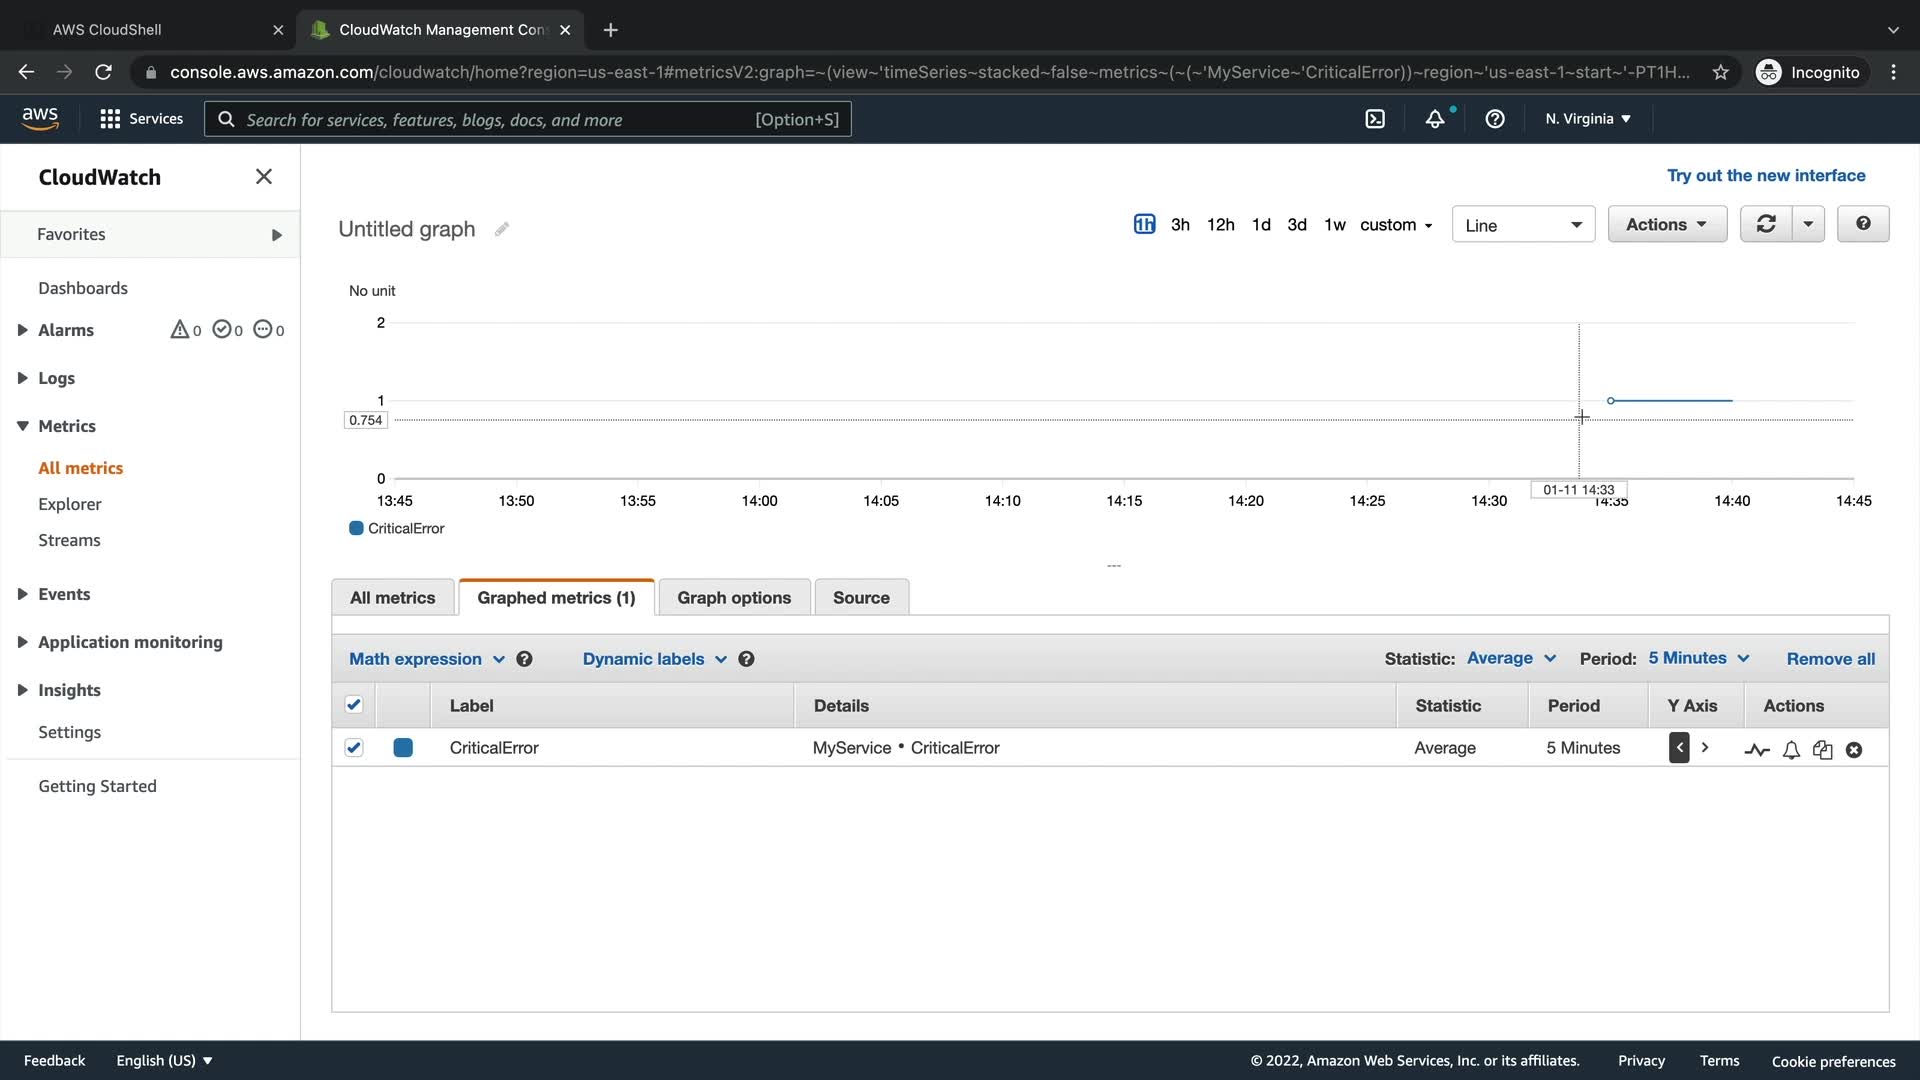The image size is (1920, 1080).
Task: Click the refresh graph button
Action: (1766, 224)
